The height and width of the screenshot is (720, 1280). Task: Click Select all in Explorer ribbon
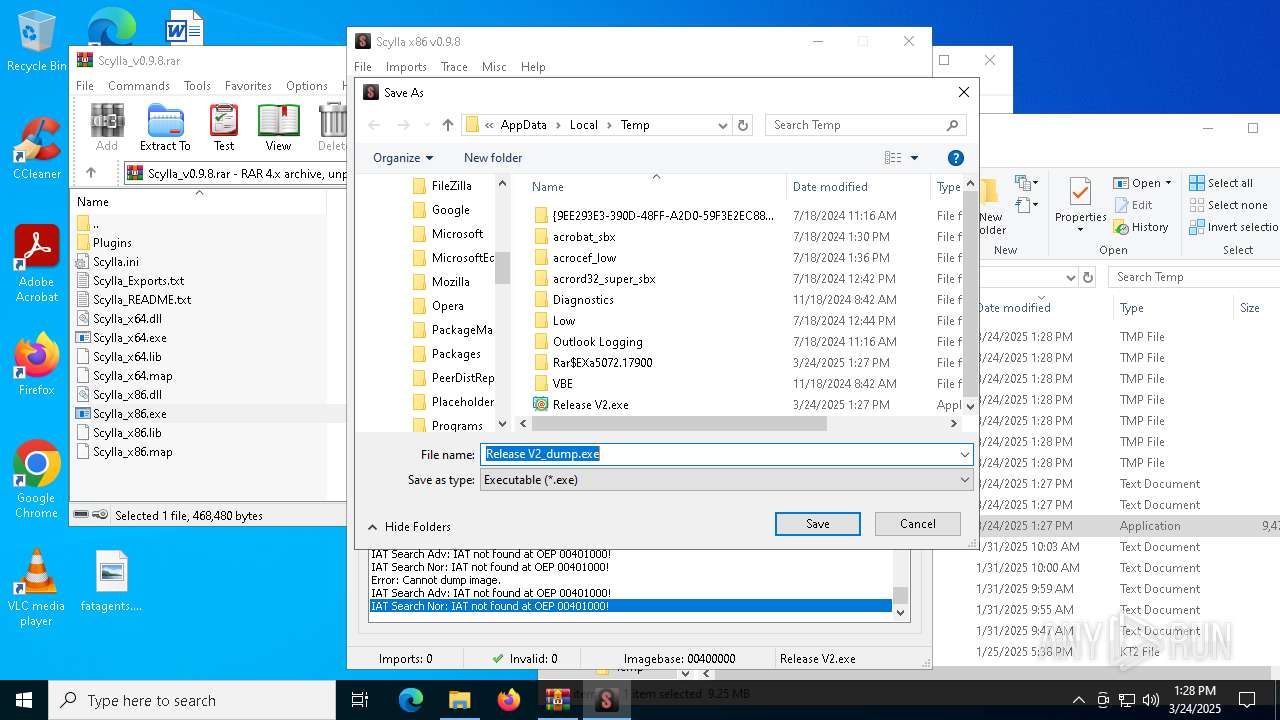click(1220, 183)
